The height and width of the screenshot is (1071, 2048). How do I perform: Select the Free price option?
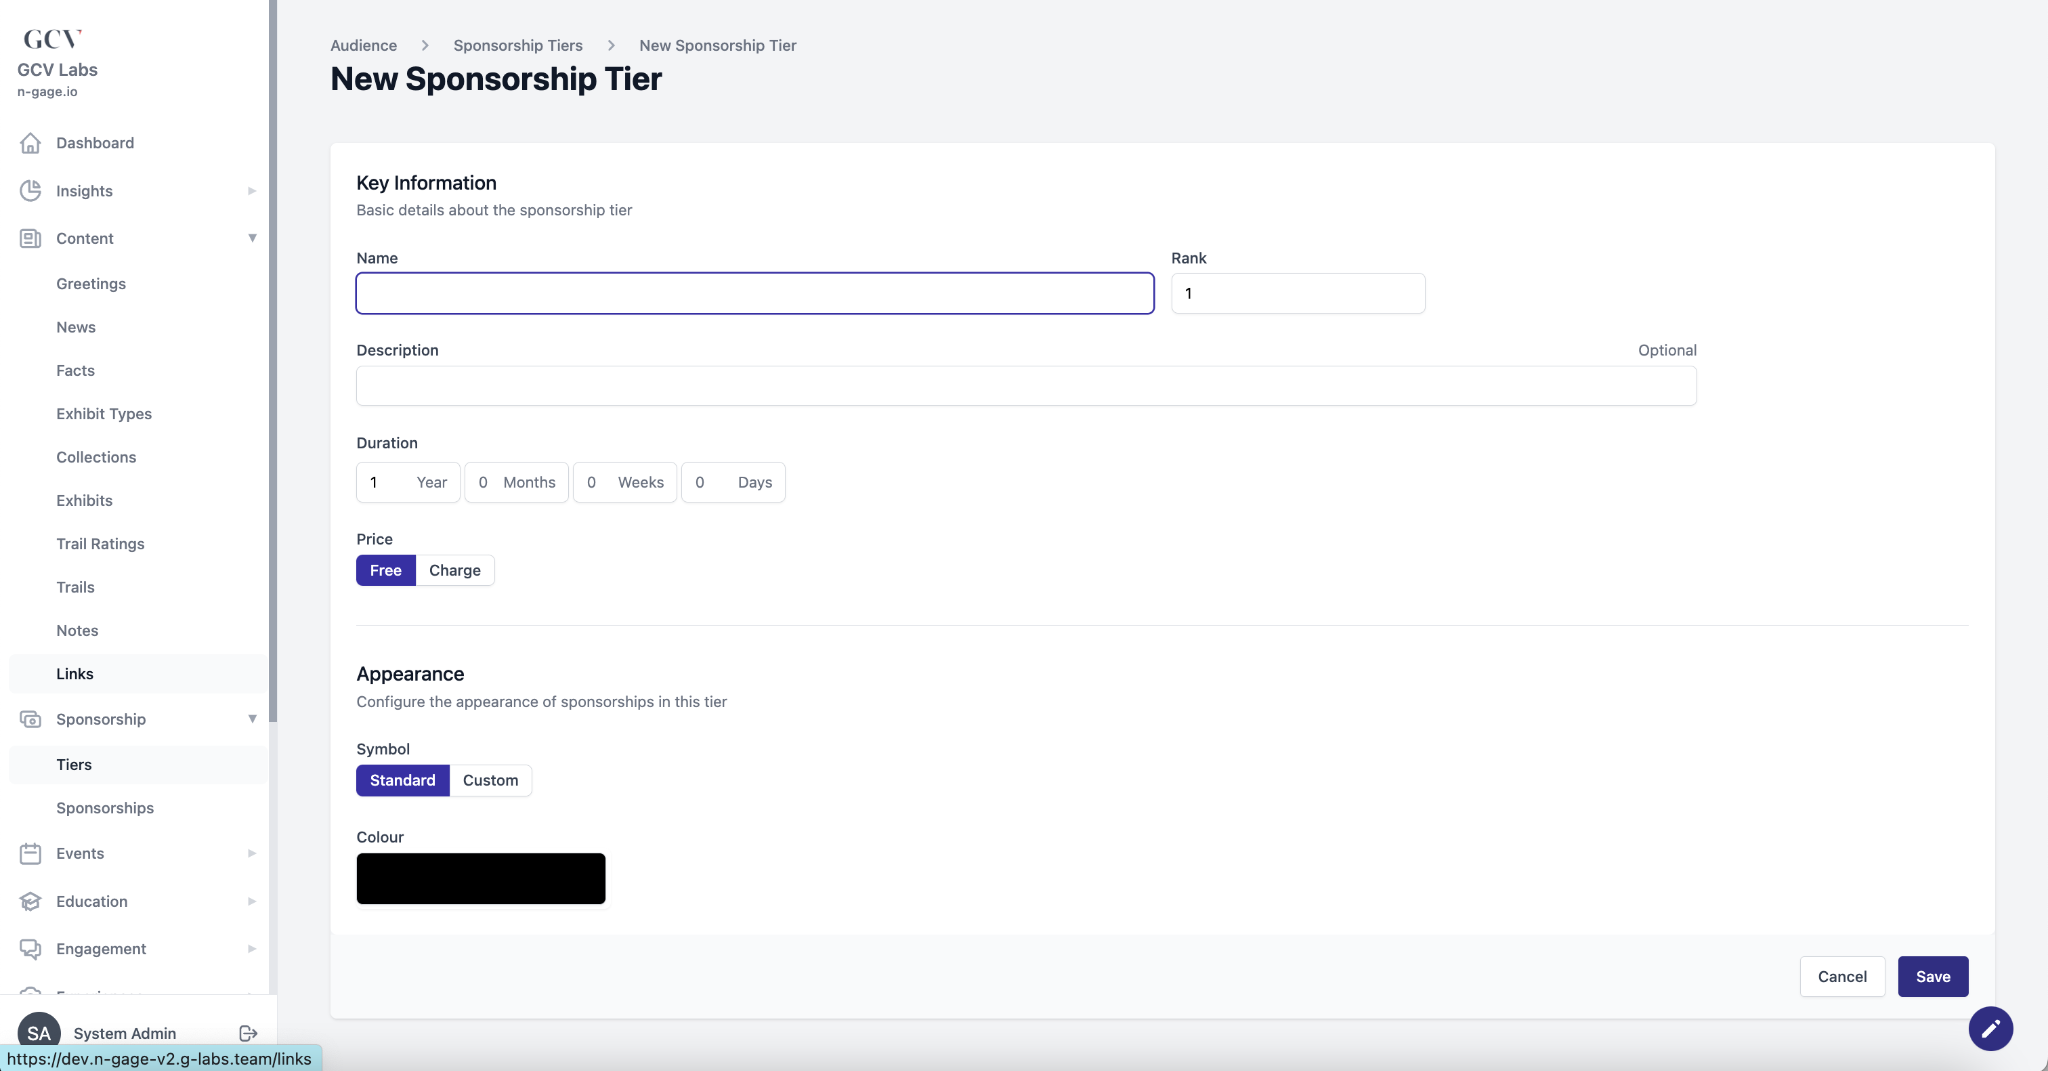pyautogui.click(x=385, y=570)
